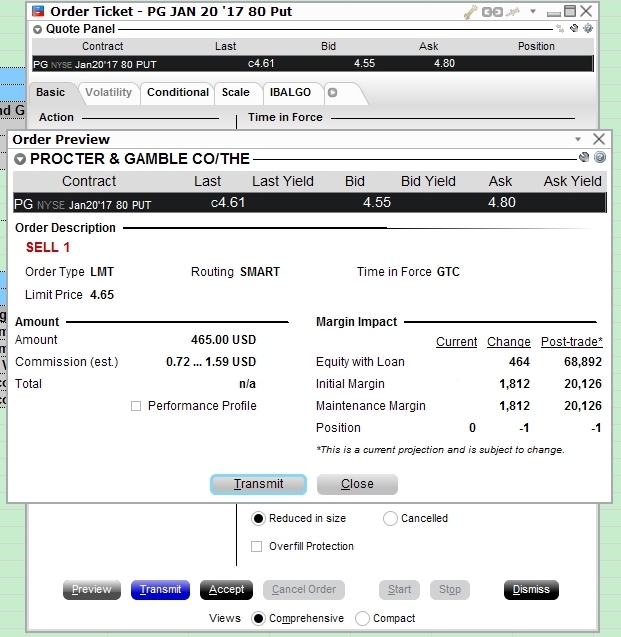Click the Start button
Screen dimensions: 621x637
tap(399, 590)
